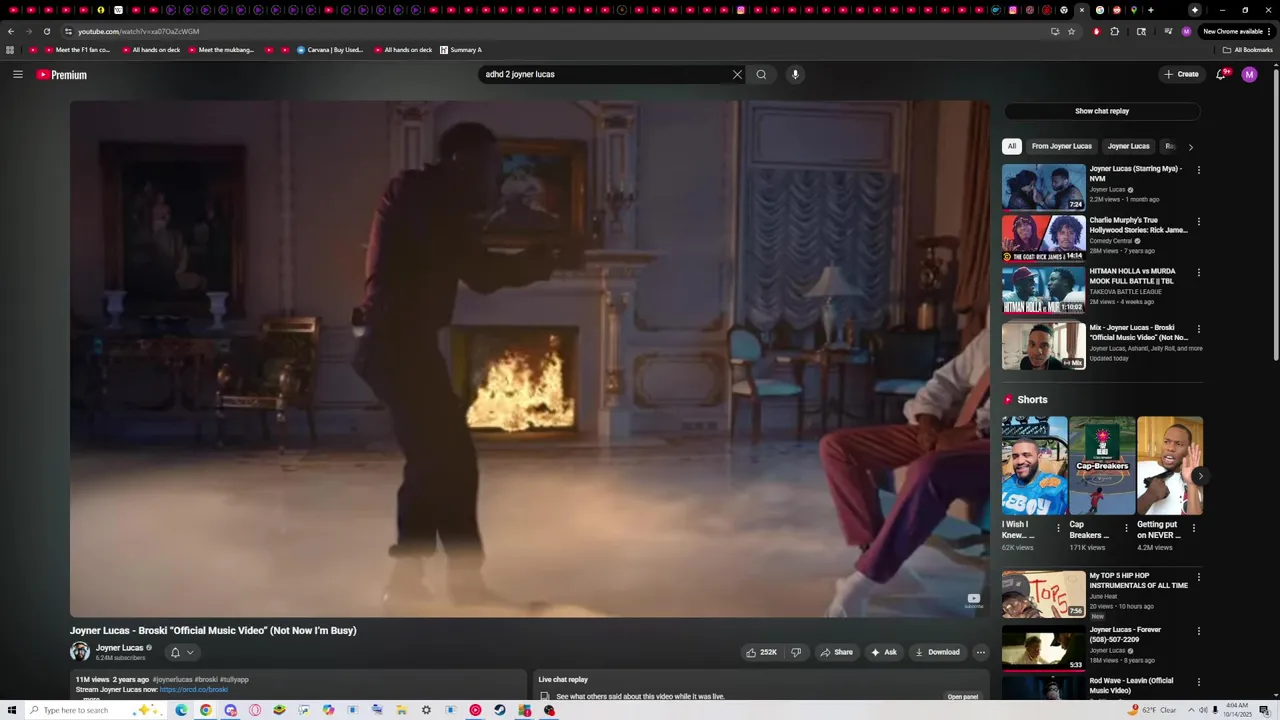Select the From Joyner Lucas chip
1280x720 pixels.
tap(1061, 146)
